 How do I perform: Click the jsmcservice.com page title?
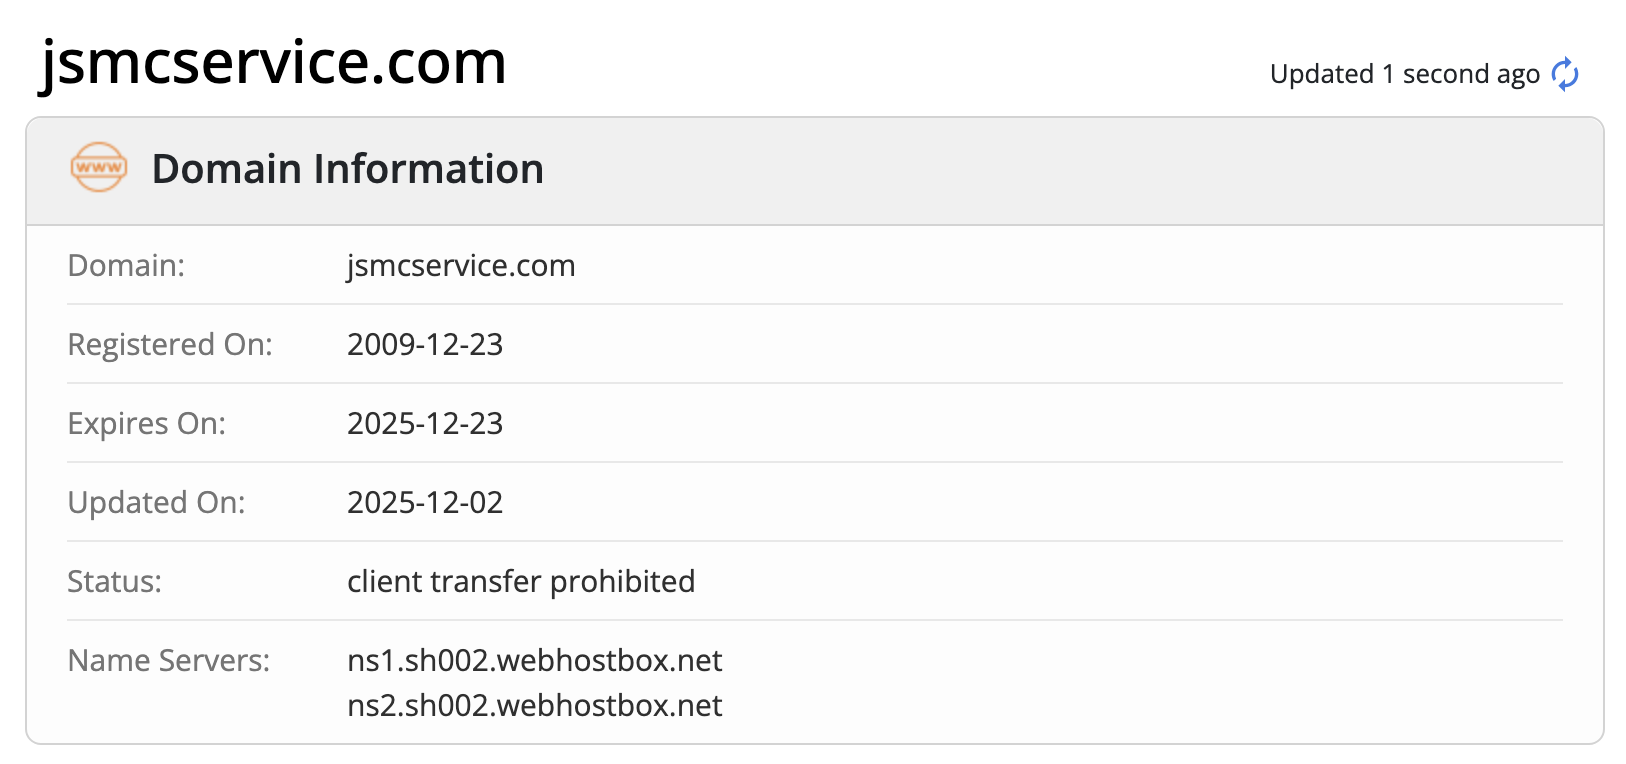click(x=273, y=62)
